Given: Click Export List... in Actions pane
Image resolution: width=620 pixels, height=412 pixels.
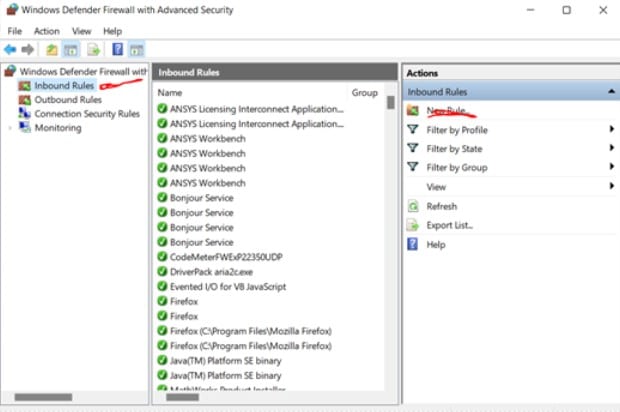Looking at the screenshot, I should 450,225.
